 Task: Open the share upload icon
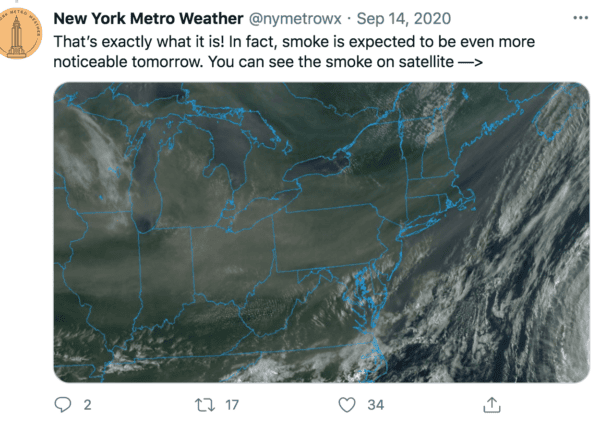pos(492,405)
